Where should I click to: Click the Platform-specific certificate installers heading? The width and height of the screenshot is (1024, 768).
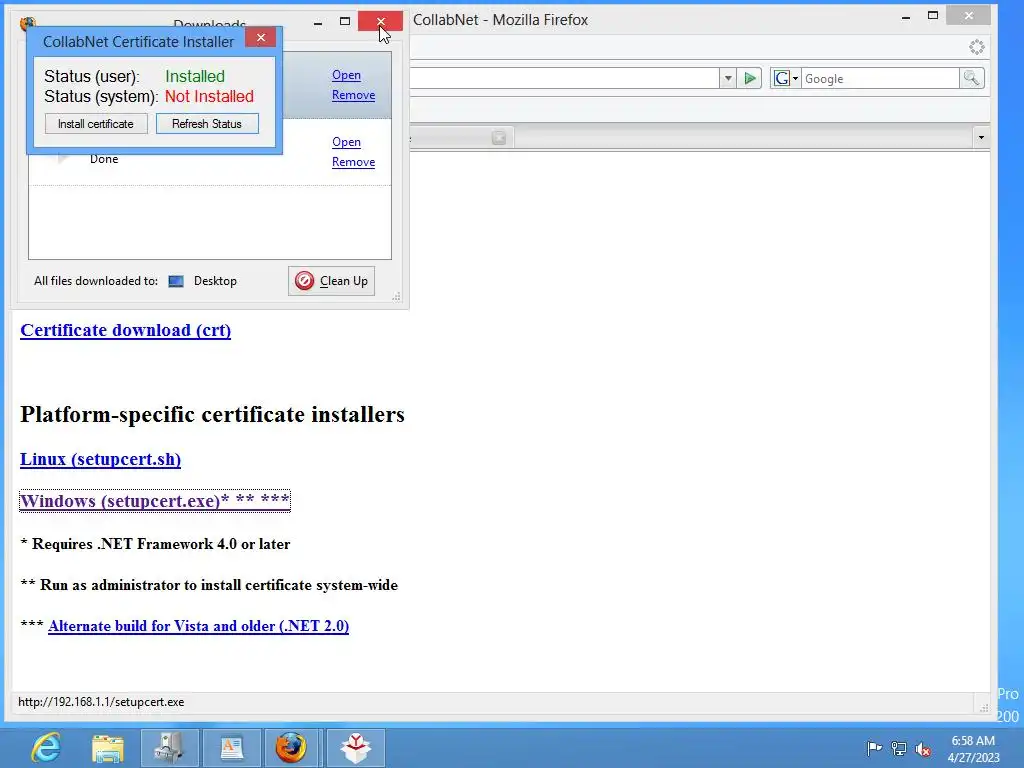tap(212, 414)
